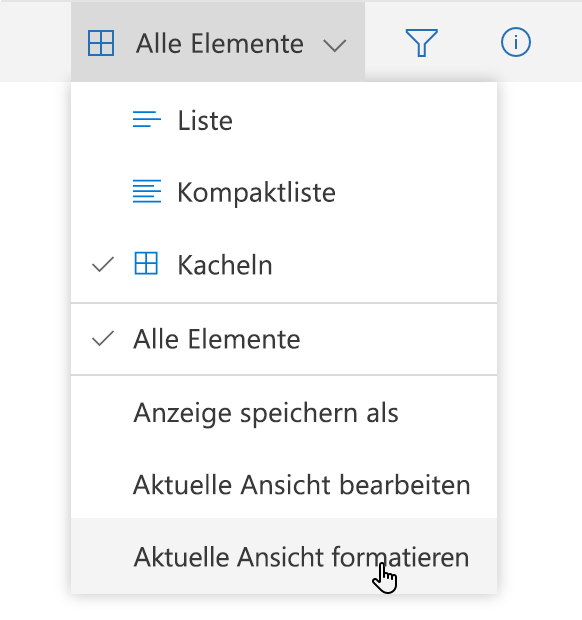Open Aktuelle Ansicht bearbeiten
Viewport: 582px width, 620px height.
tap(284, 485)
